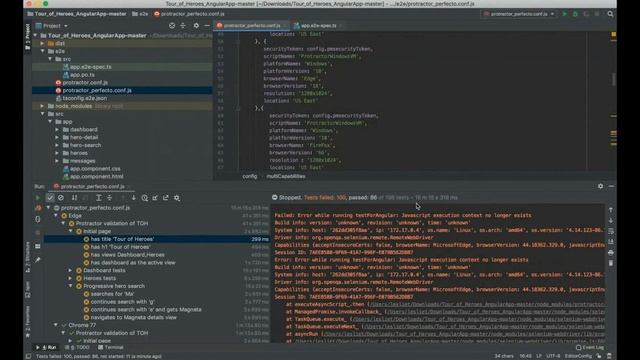The width and height of the screenshot is (640, 360).
Task: Switch to app.e2e-spec.ts editor tab
Action: point(318,26)
